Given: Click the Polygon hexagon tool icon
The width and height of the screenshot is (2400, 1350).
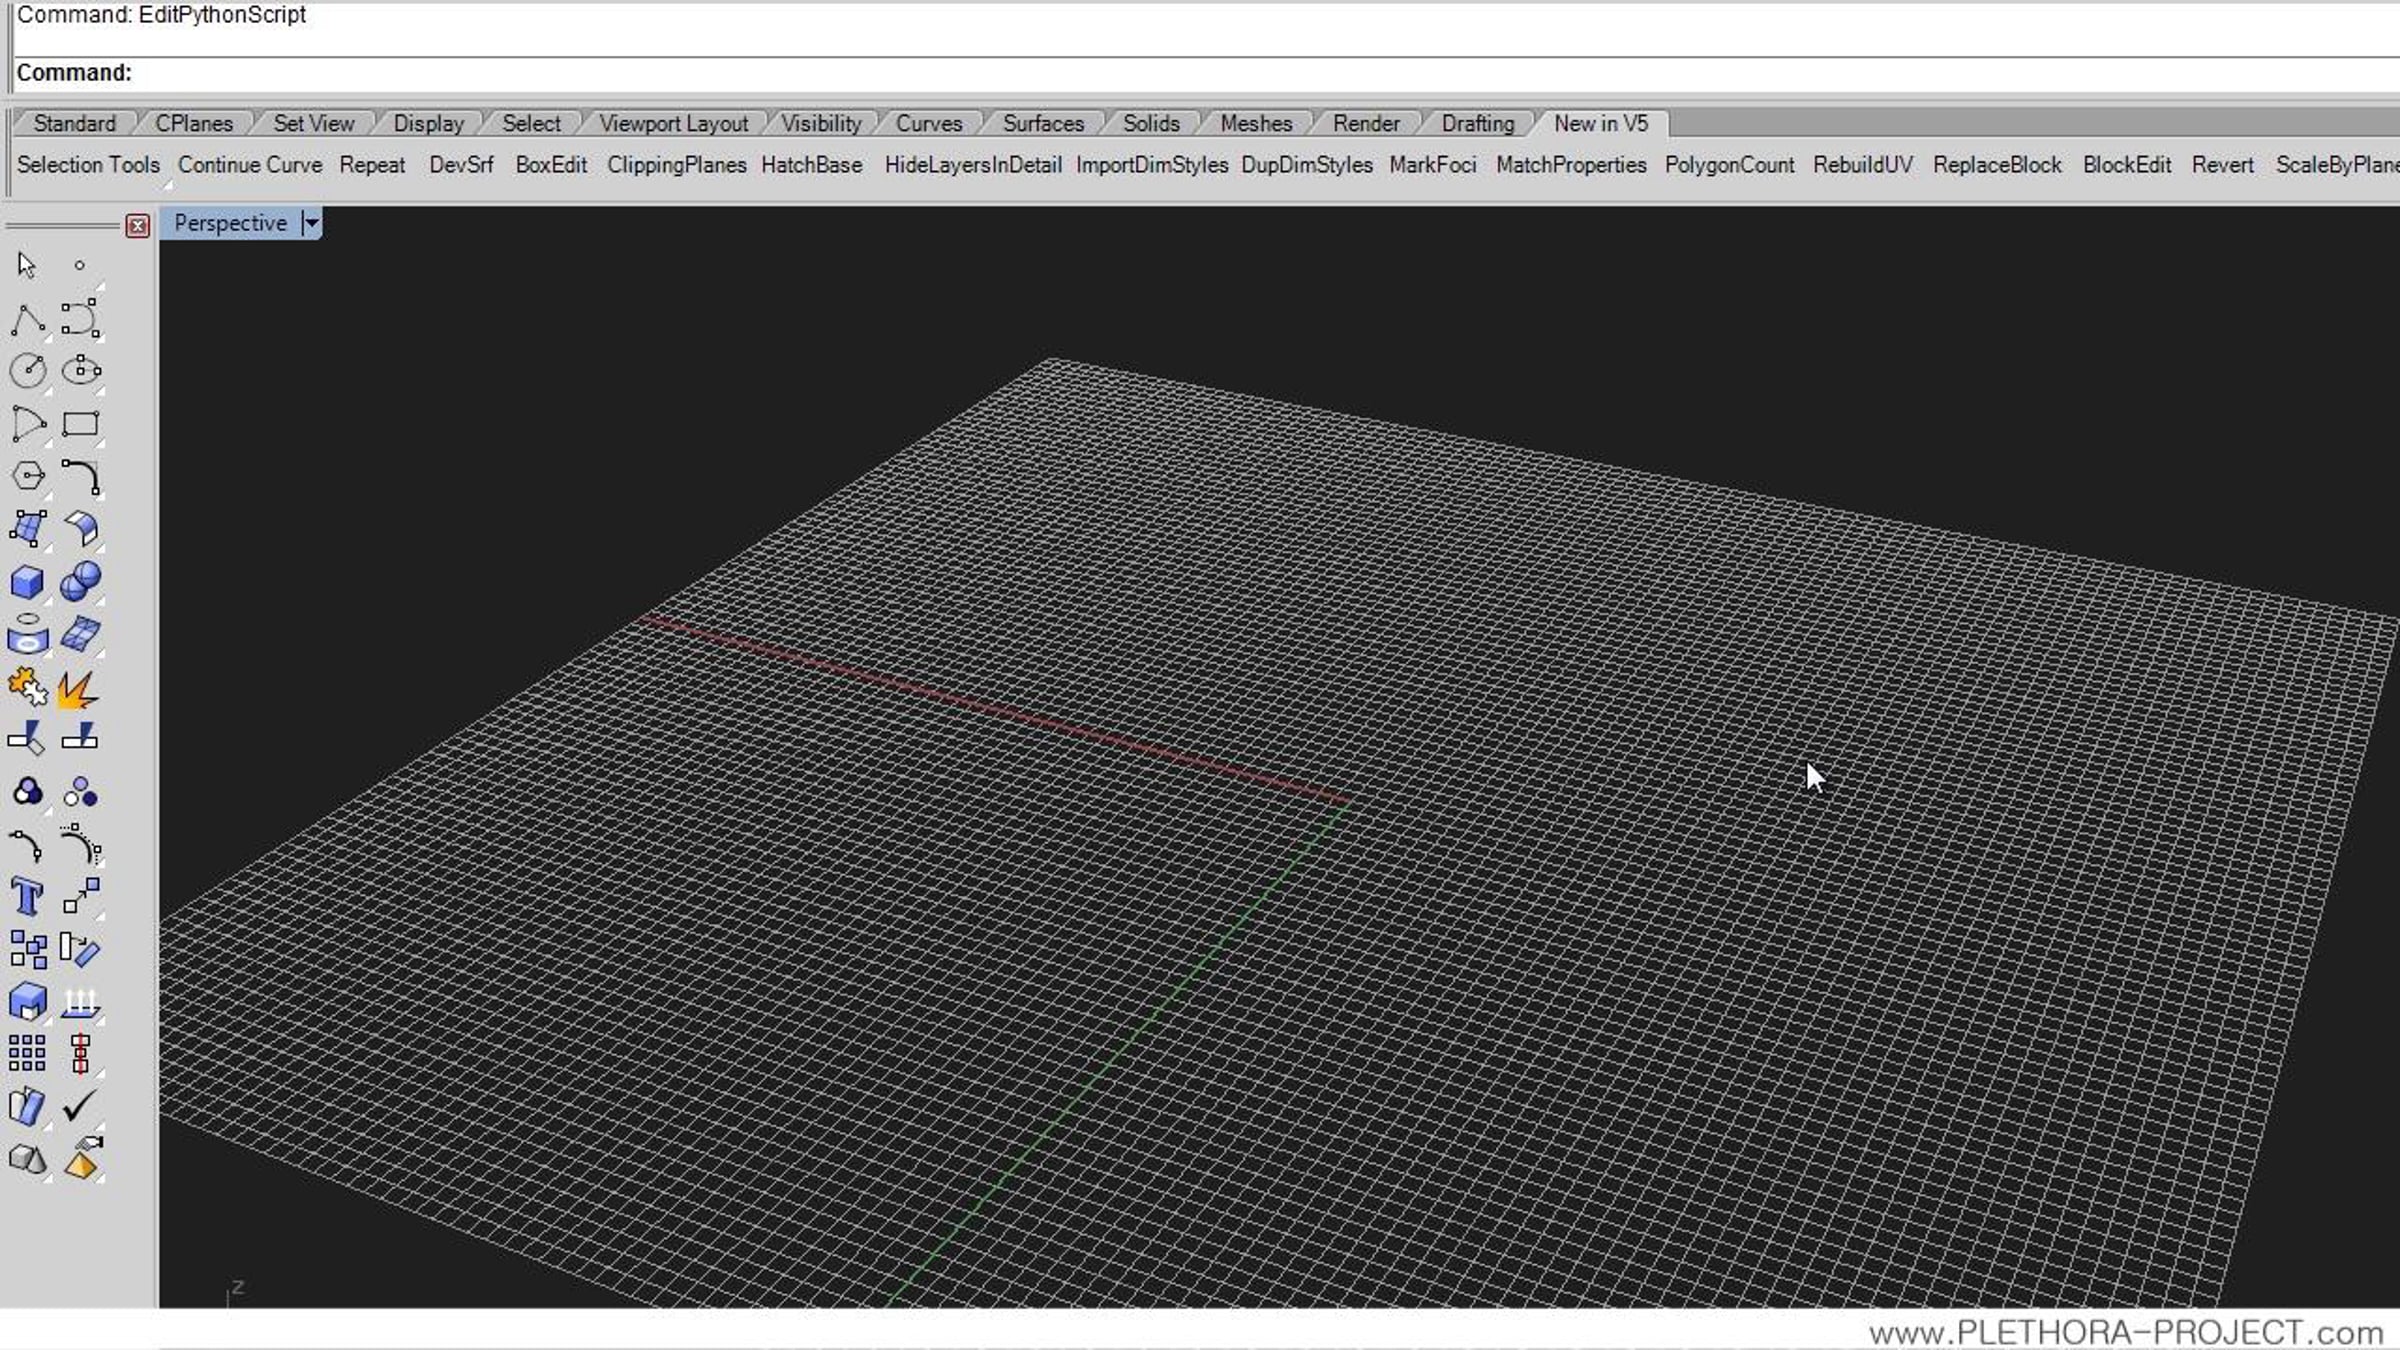Looking at the screenshot, I should click(x=27, y=476).
